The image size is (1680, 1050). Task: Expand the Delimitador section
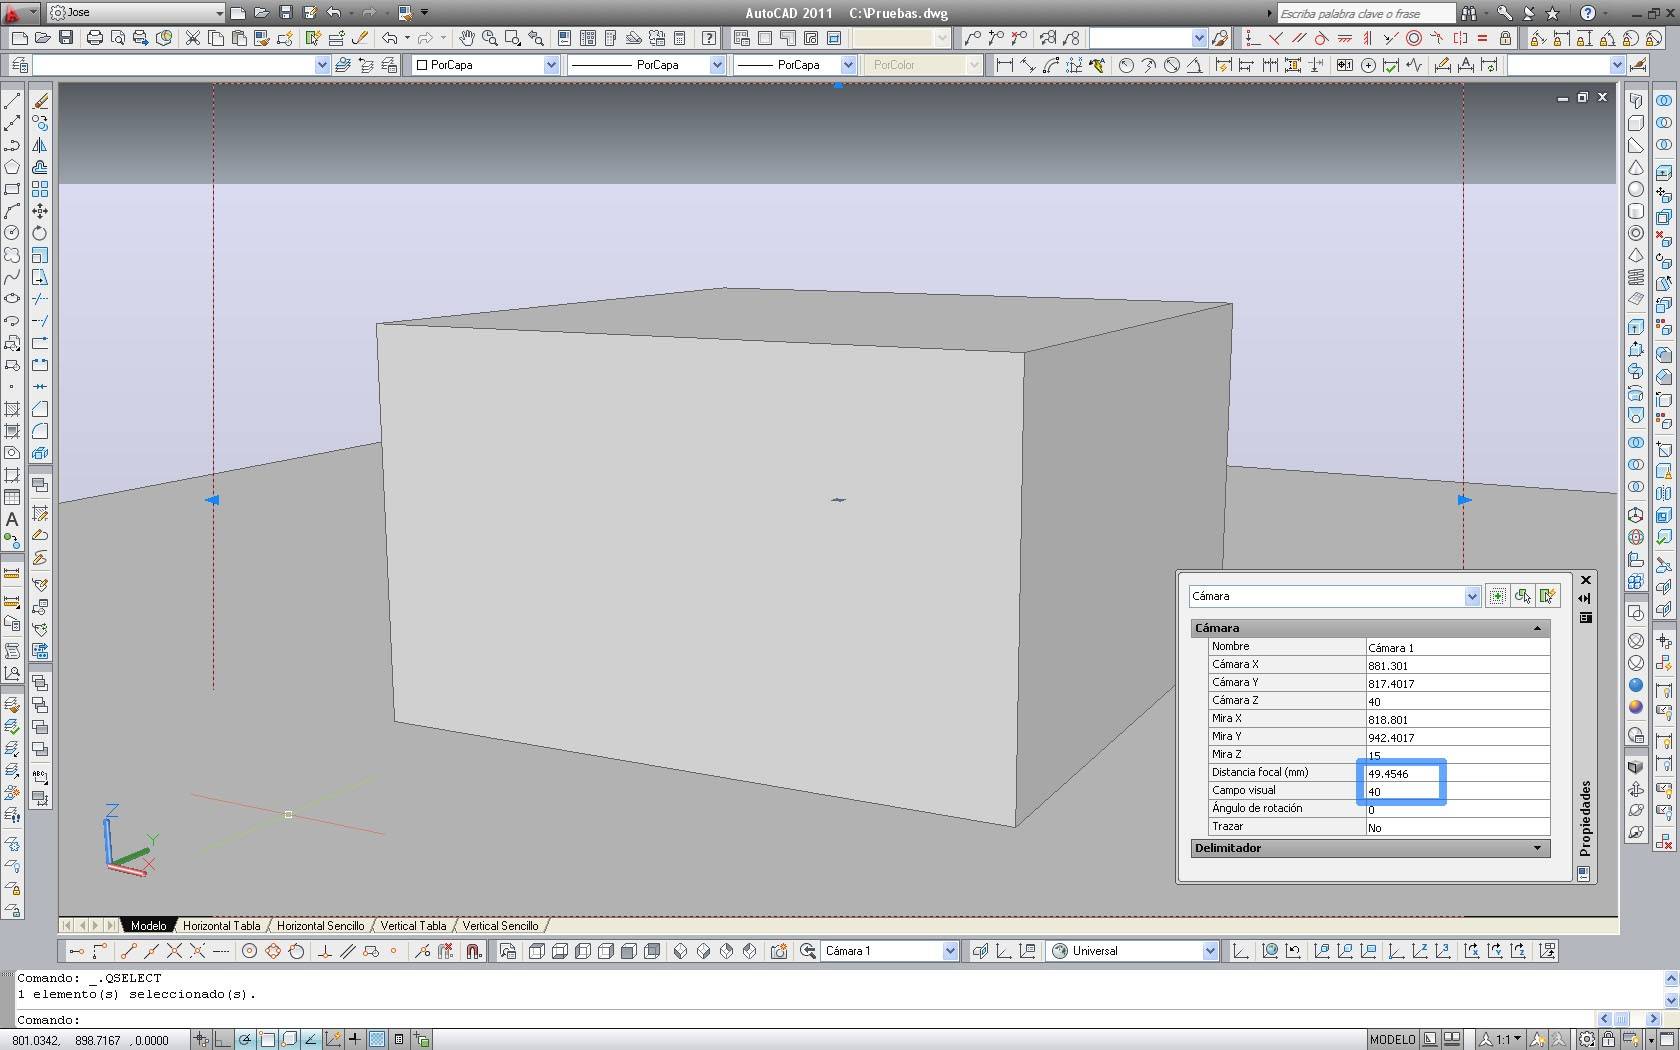tap(1537, 848)
